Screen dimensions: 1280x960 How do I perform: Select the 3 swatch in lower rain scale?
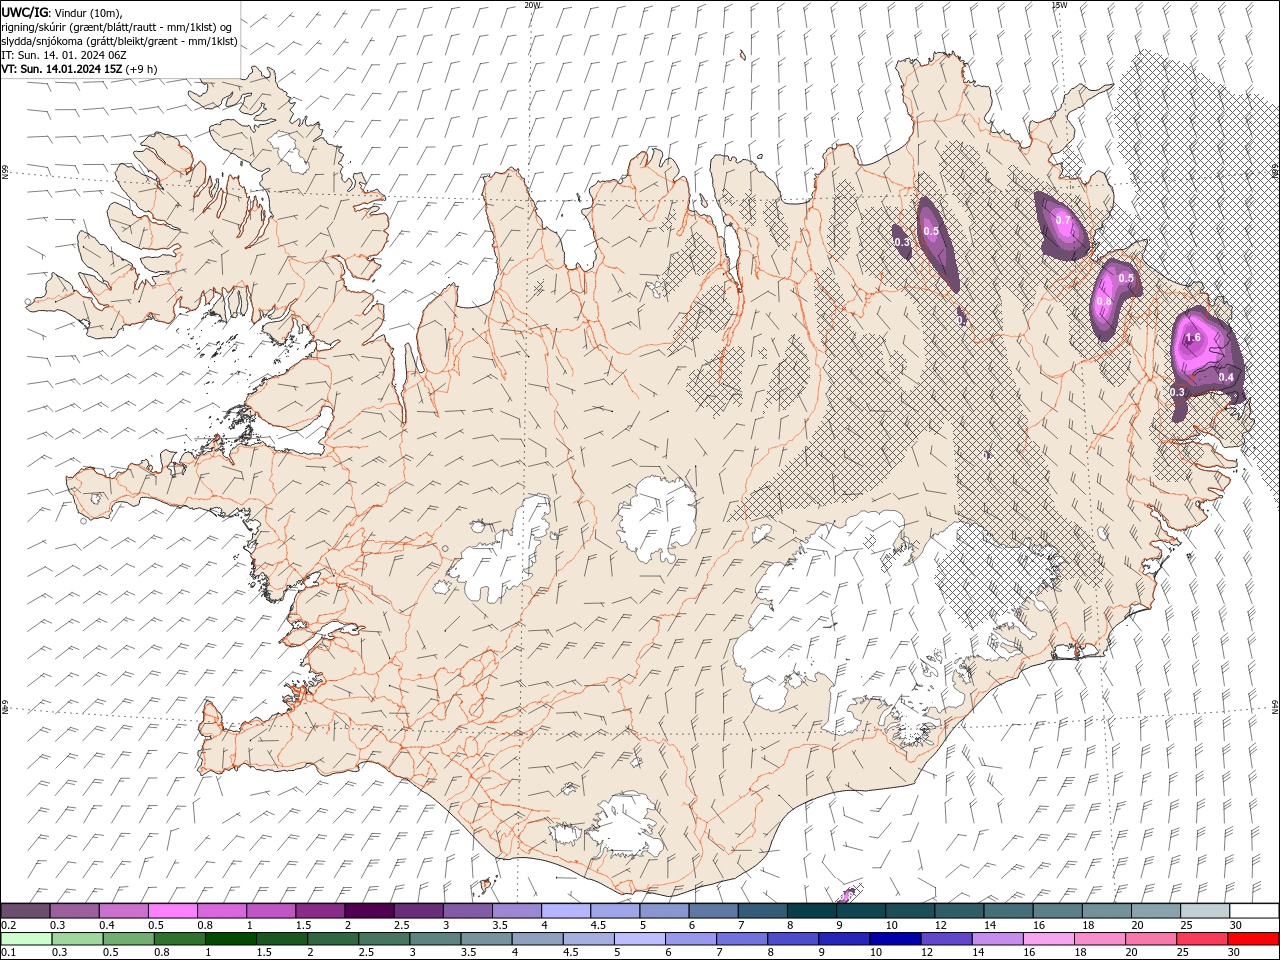pos(435,939)
